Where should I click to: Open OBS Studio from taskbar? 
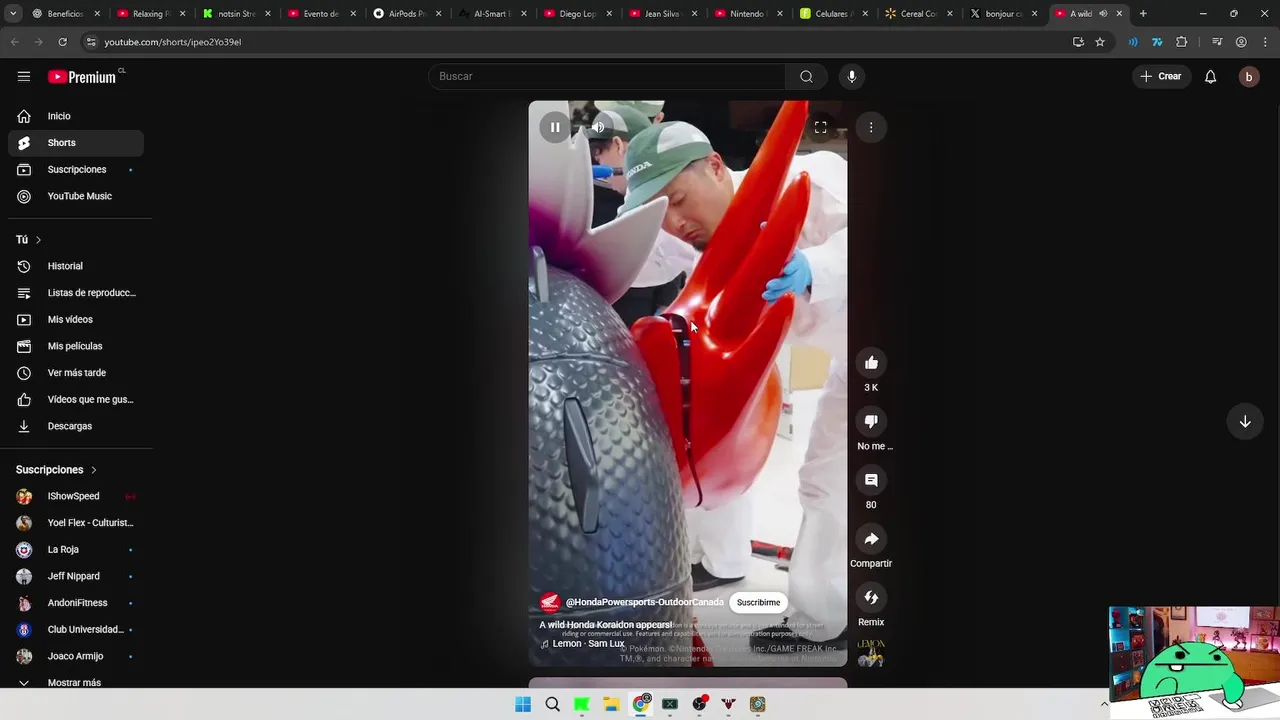[699, 704]
